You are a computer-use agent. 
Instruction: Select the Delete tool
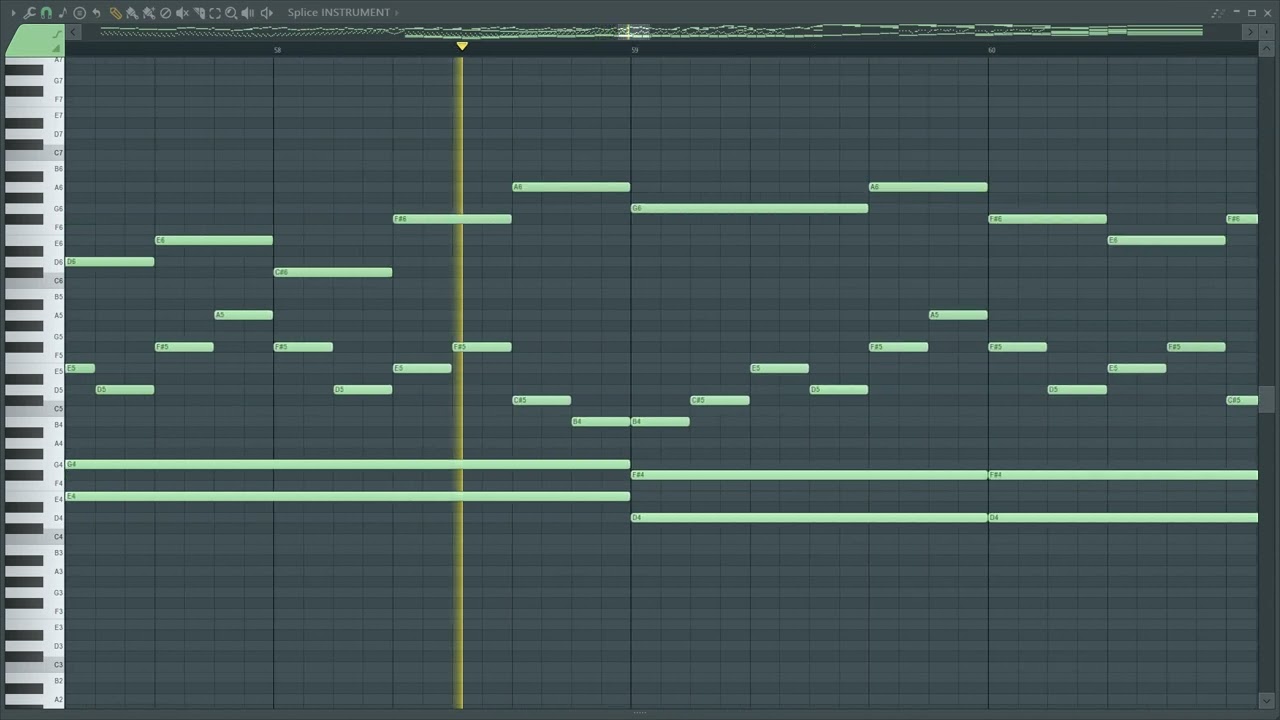point(165,12)
